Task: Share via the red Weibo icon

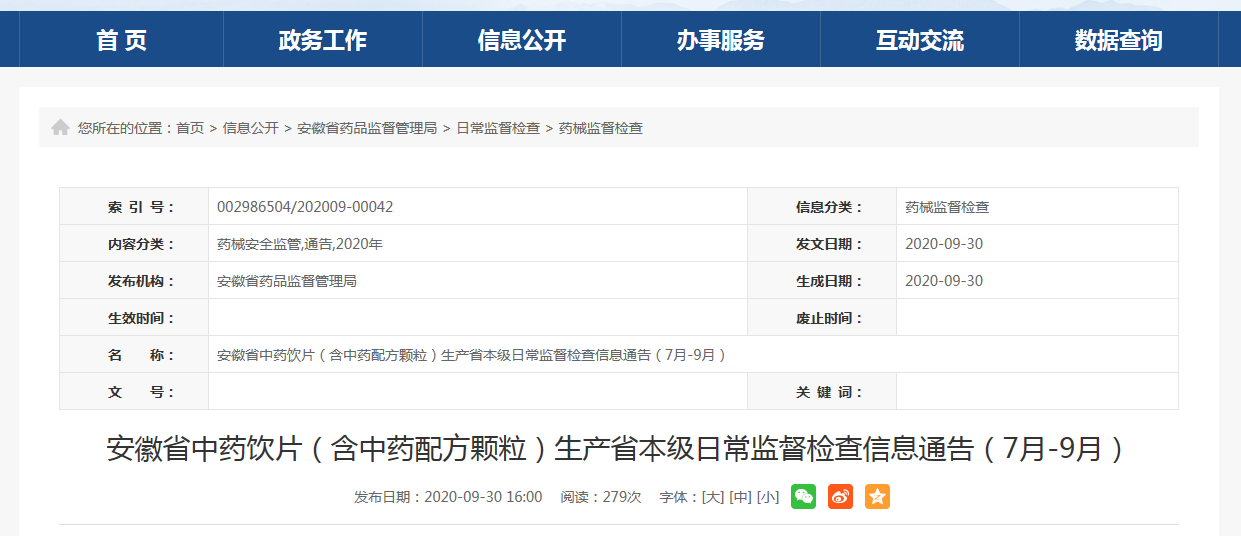Action: click(x=840, y=496)
